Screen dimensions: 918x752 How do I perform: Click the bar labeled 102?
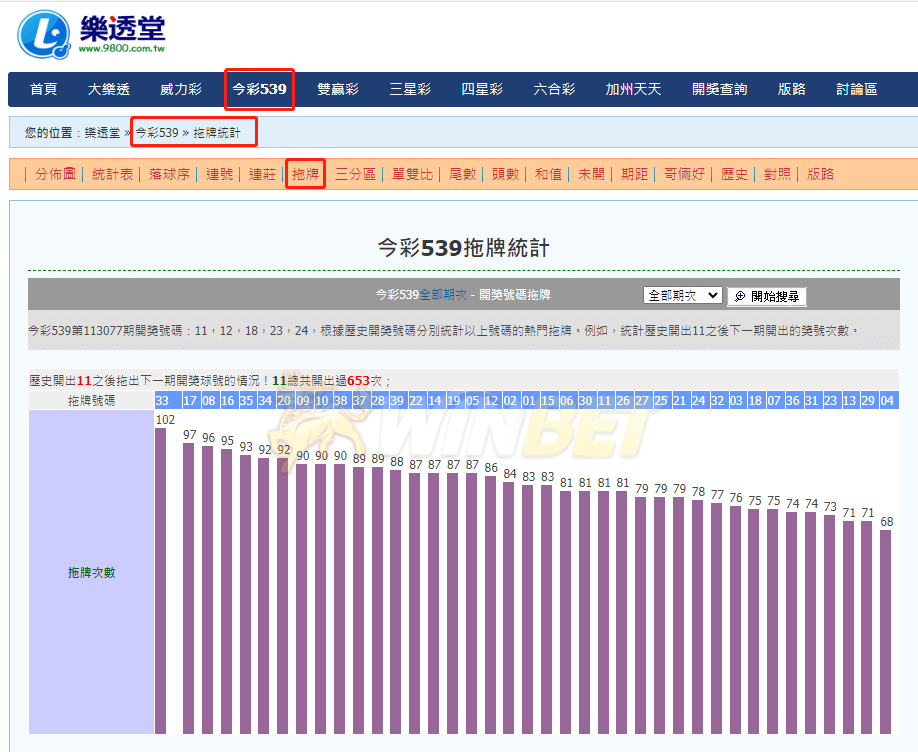[160, 580]
